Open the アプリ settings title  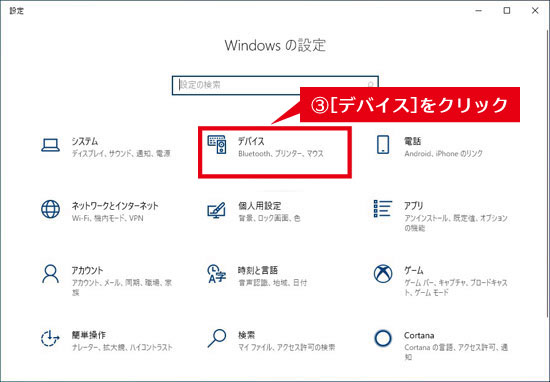click(414, 206)
